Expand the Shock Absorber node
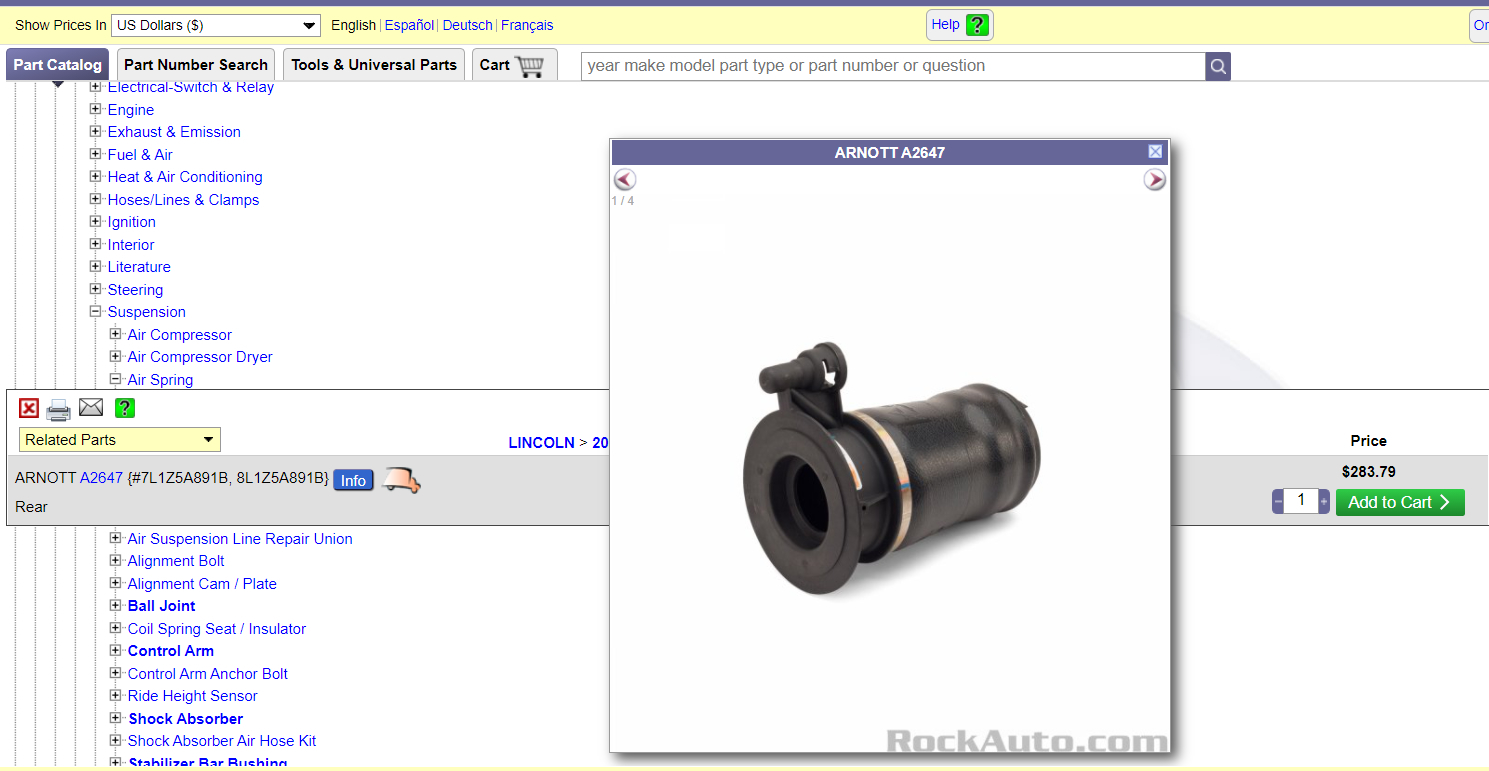This screenshot has height=771, width=1489. (x=116, y=718)
